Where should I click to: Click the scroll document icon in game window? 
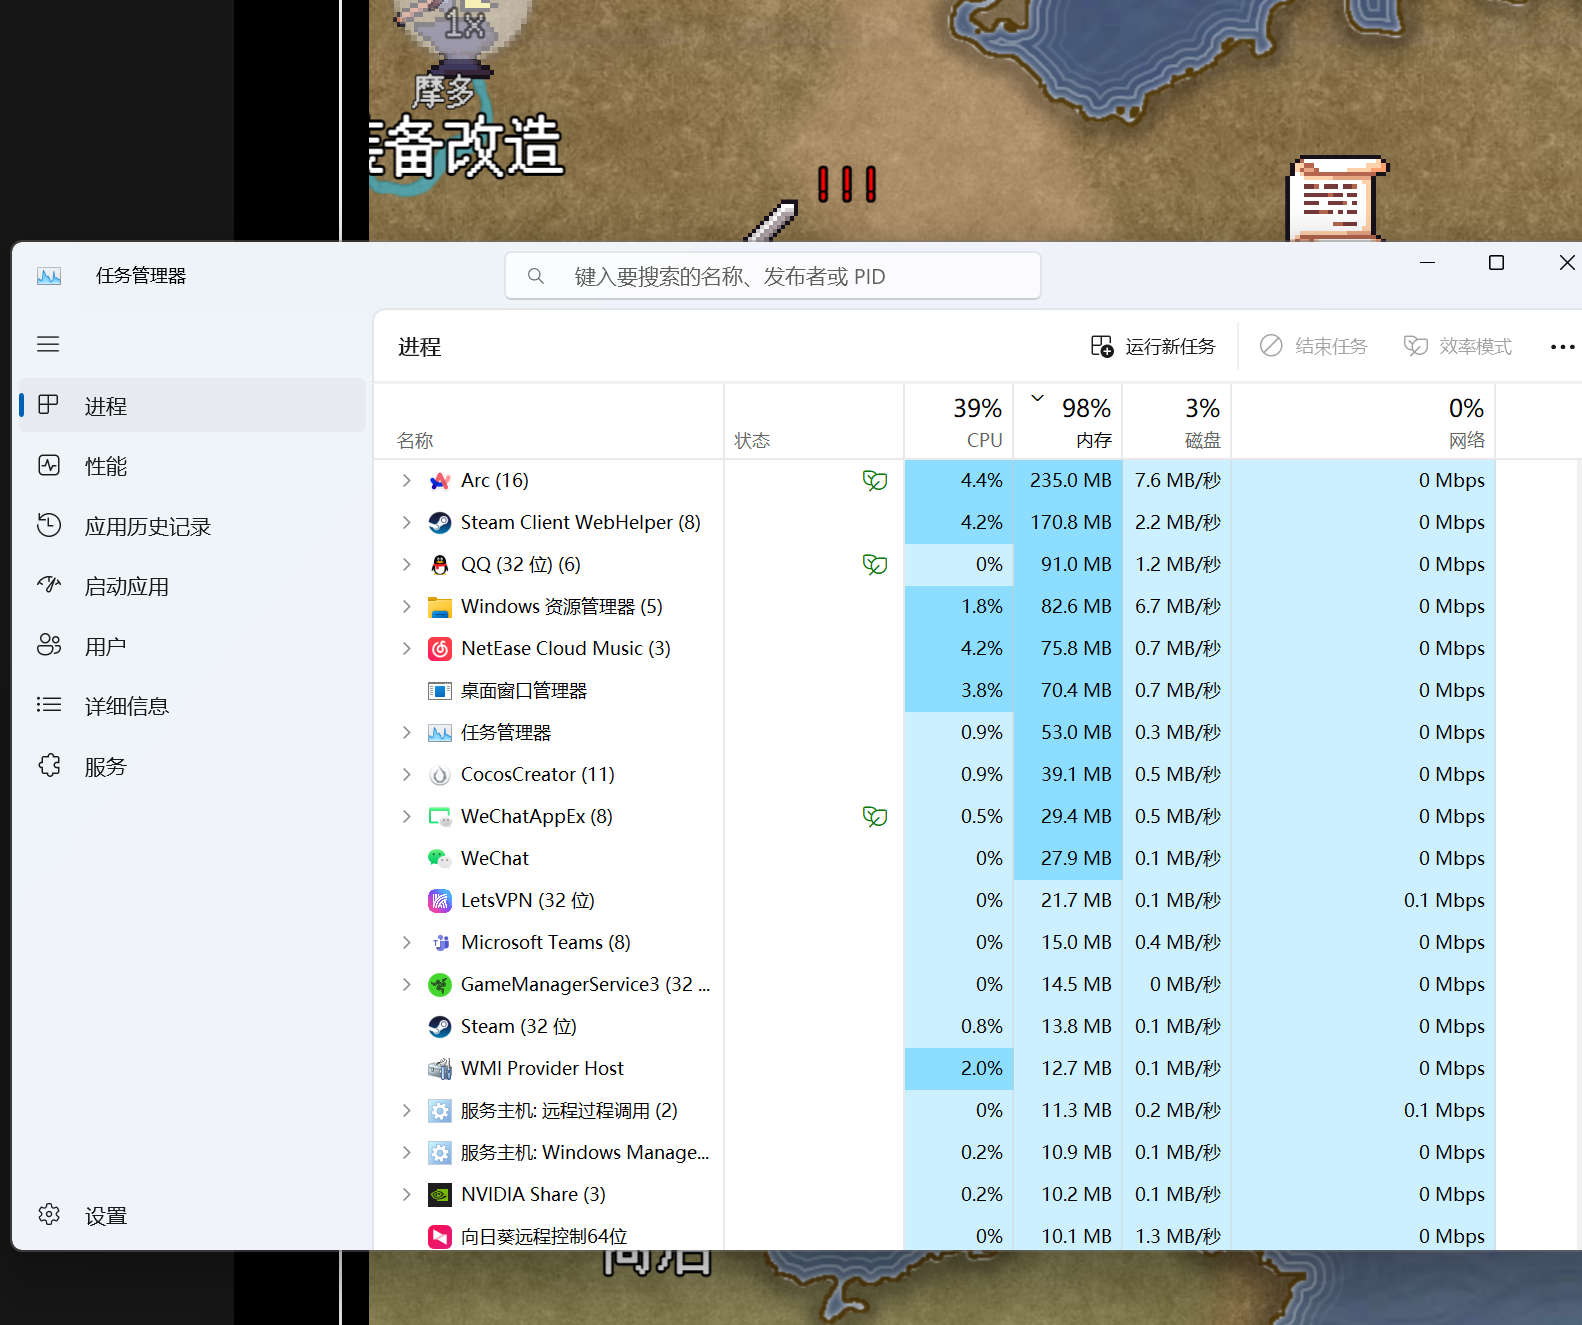tap(1337, 199)
